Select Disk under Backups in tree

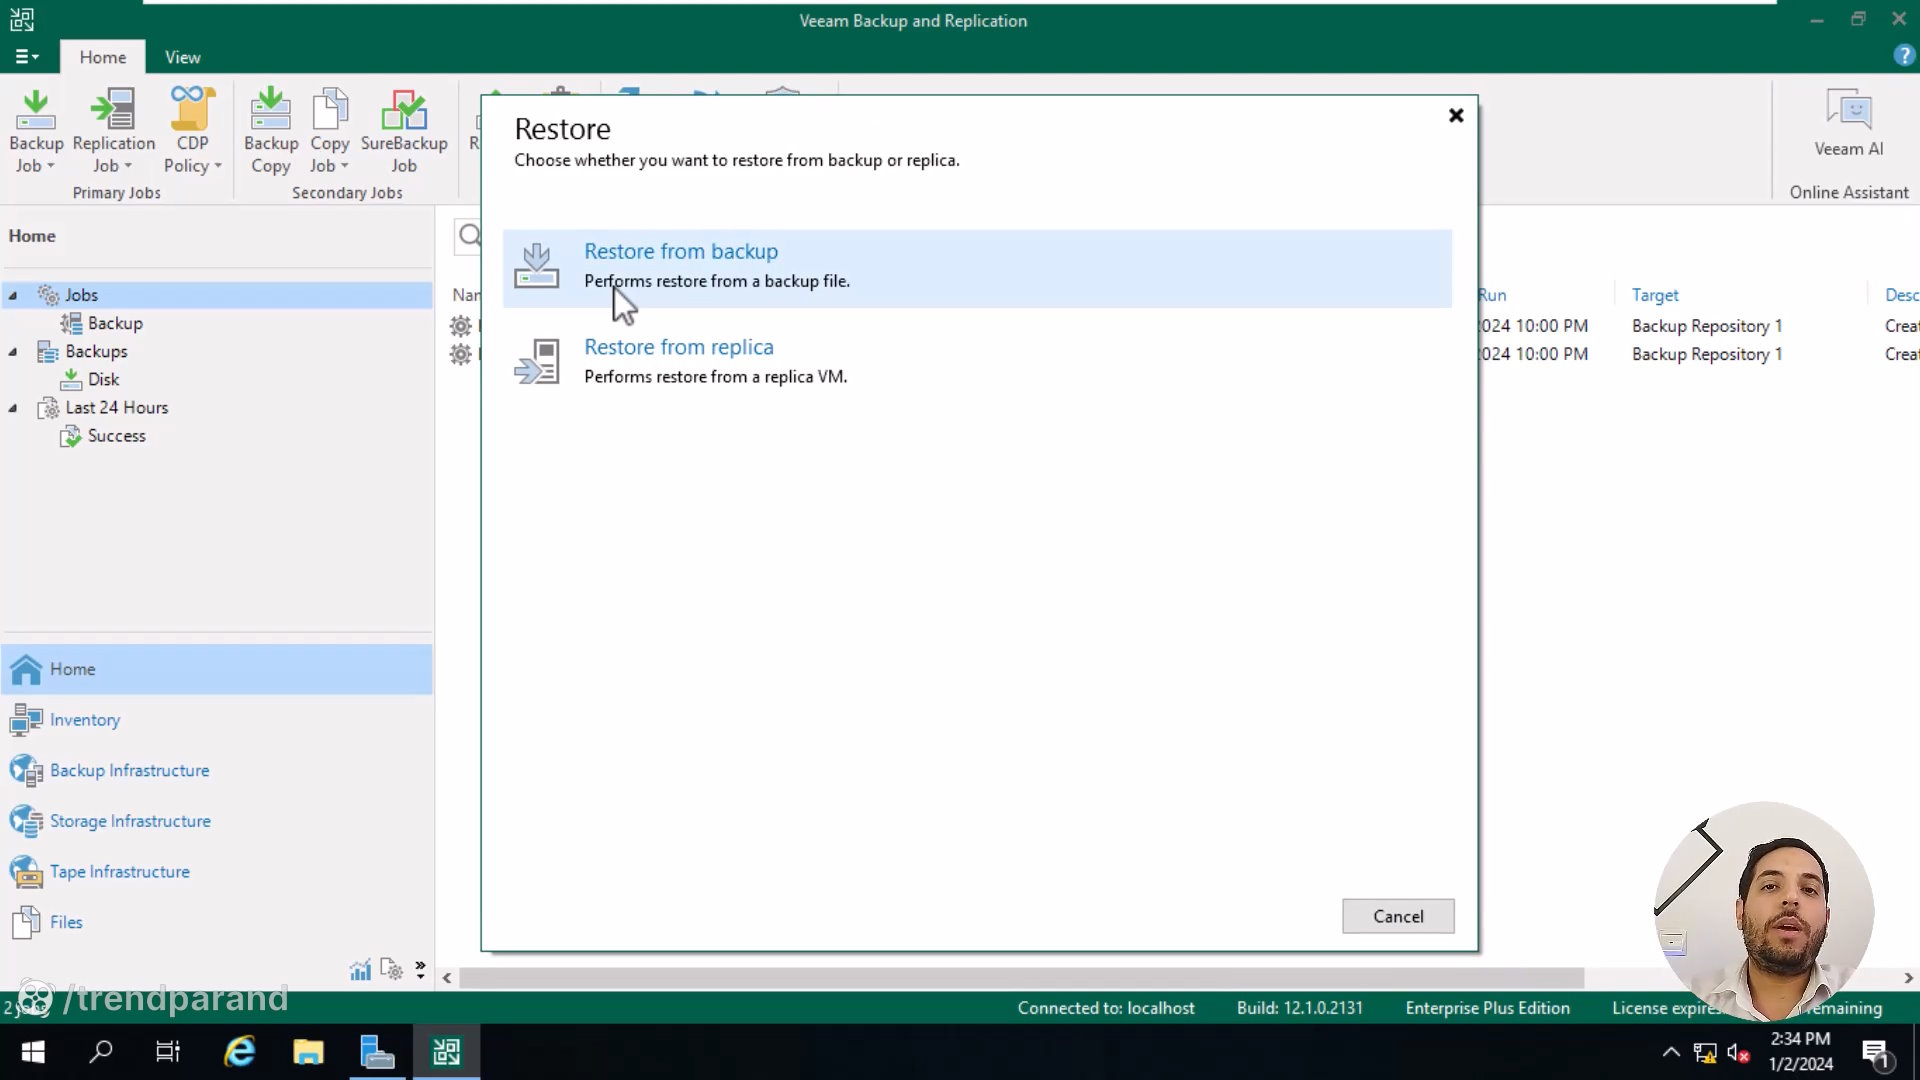tap(103, 379)
